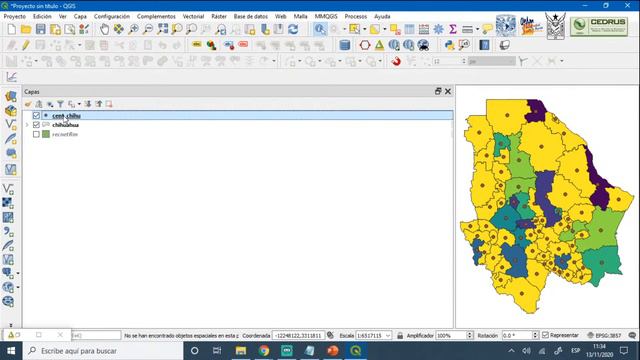Image resolution: width=640 pixels, height=360 pixels.
Task: Open the CEDRUS plugin logo button
Action: (x=599, y=26)
